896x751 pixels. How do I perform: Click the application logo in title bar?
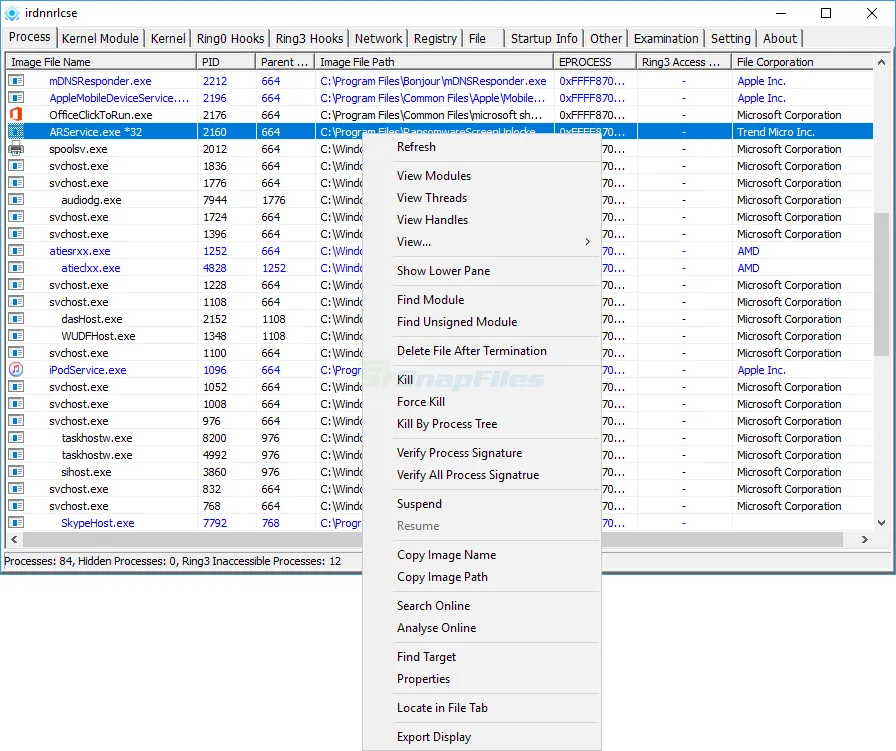coord(12,13)
